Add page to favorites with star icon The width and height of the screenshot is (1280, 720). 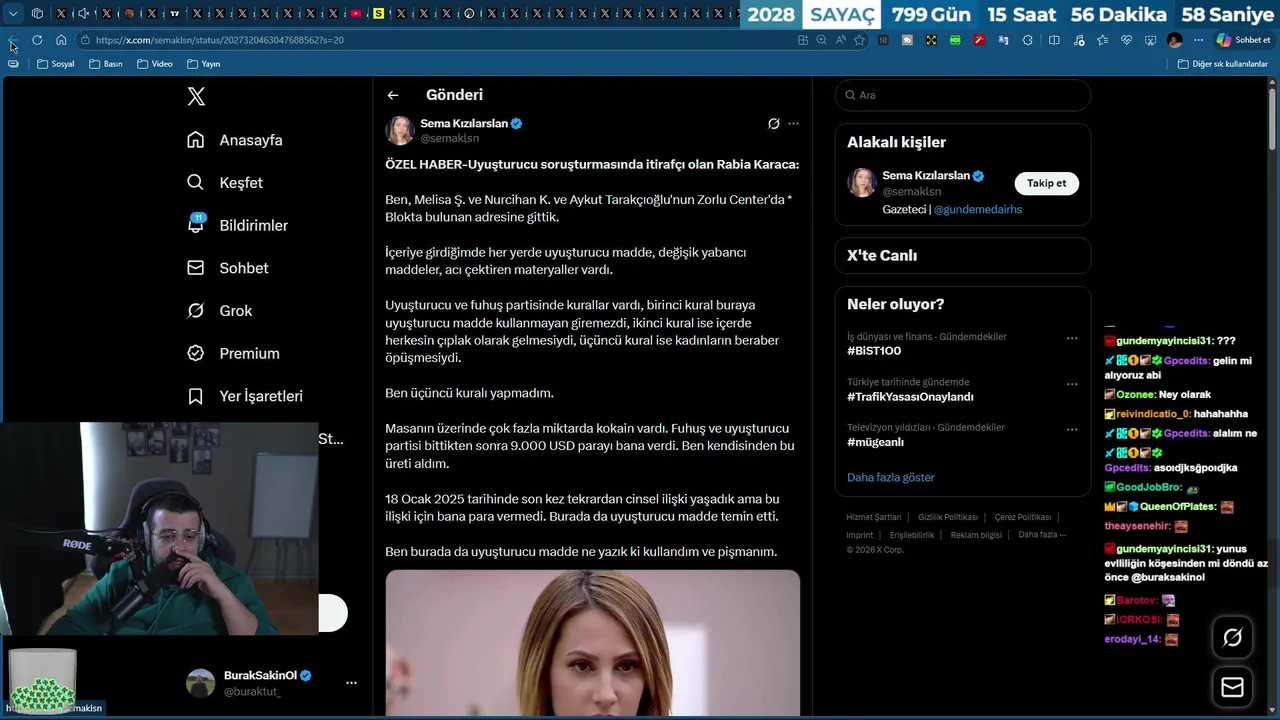click(859, 40)
